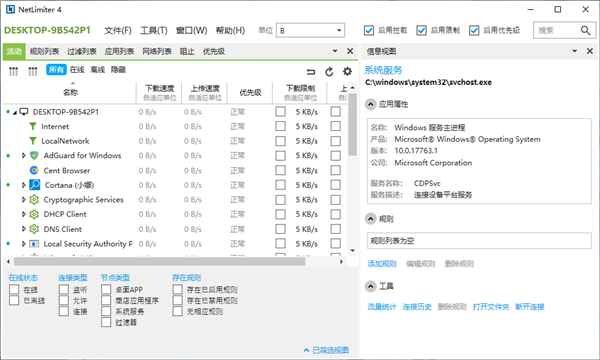Click the first column-layout icon
This screenshot has width=600, height=360.
[13, 71]
